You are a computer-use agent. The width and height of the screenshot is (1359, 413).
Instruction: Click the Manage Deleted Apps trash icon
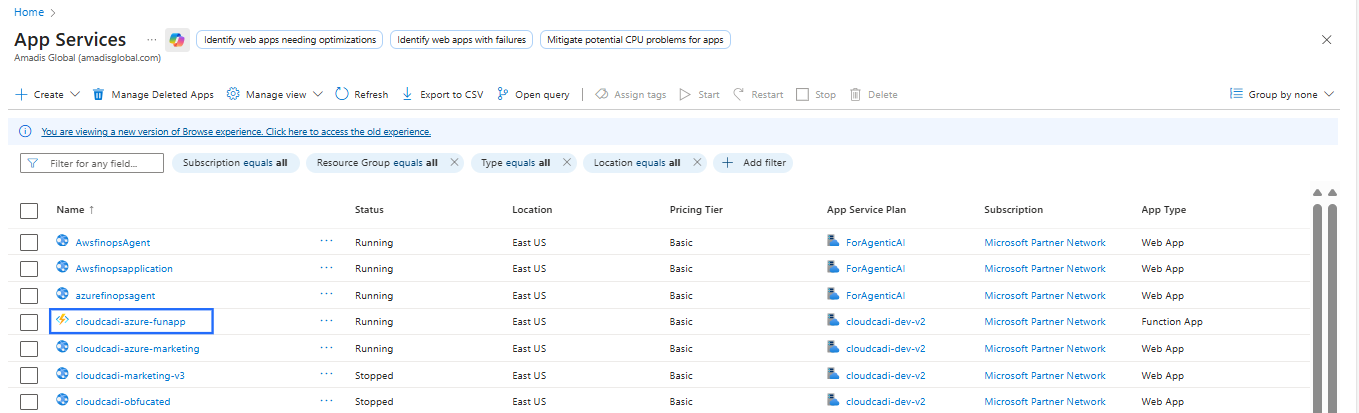(x=99, y=94)
